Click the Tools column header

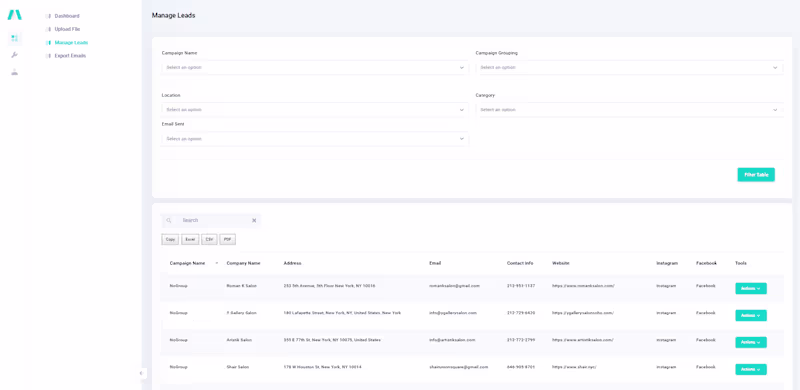tap(741, 263)
